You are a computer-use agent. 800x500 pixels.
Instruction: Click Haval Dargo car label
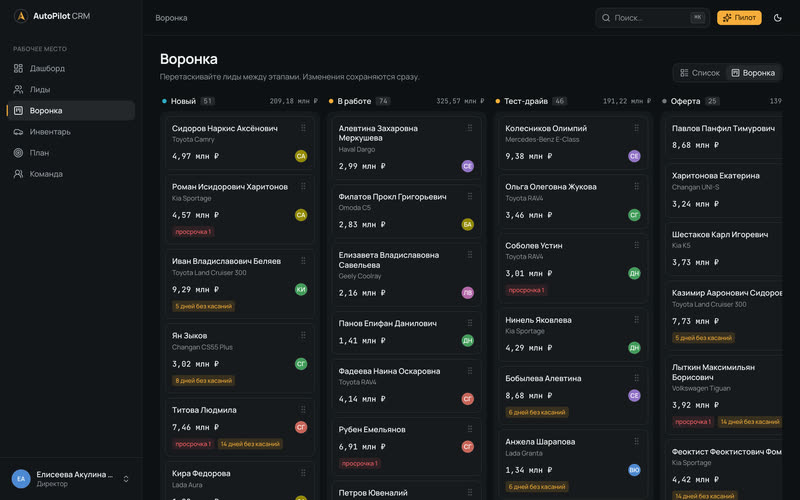[x=357, y=149]
